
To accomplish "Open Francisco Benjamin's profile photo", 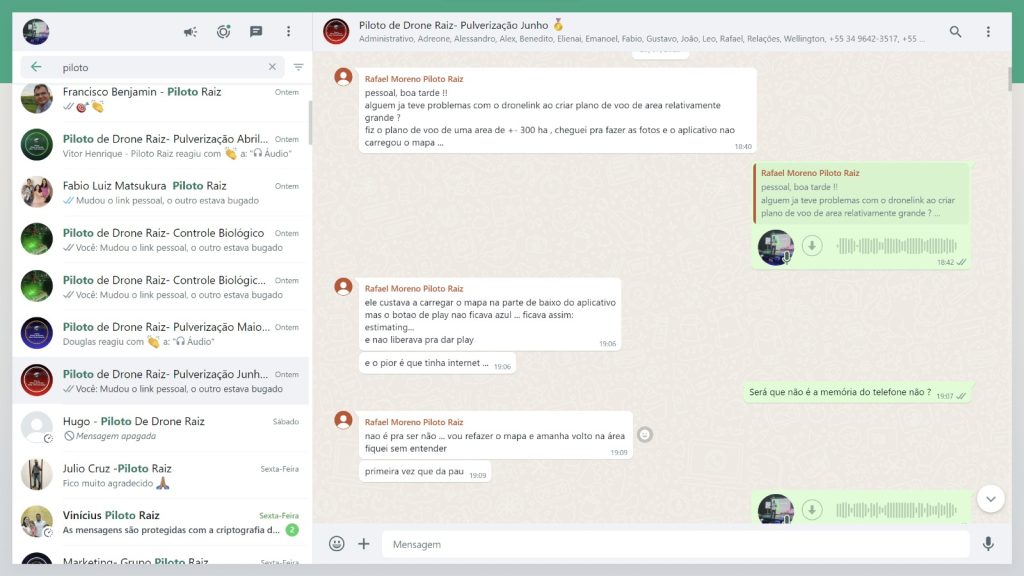I will coord(37,99).
